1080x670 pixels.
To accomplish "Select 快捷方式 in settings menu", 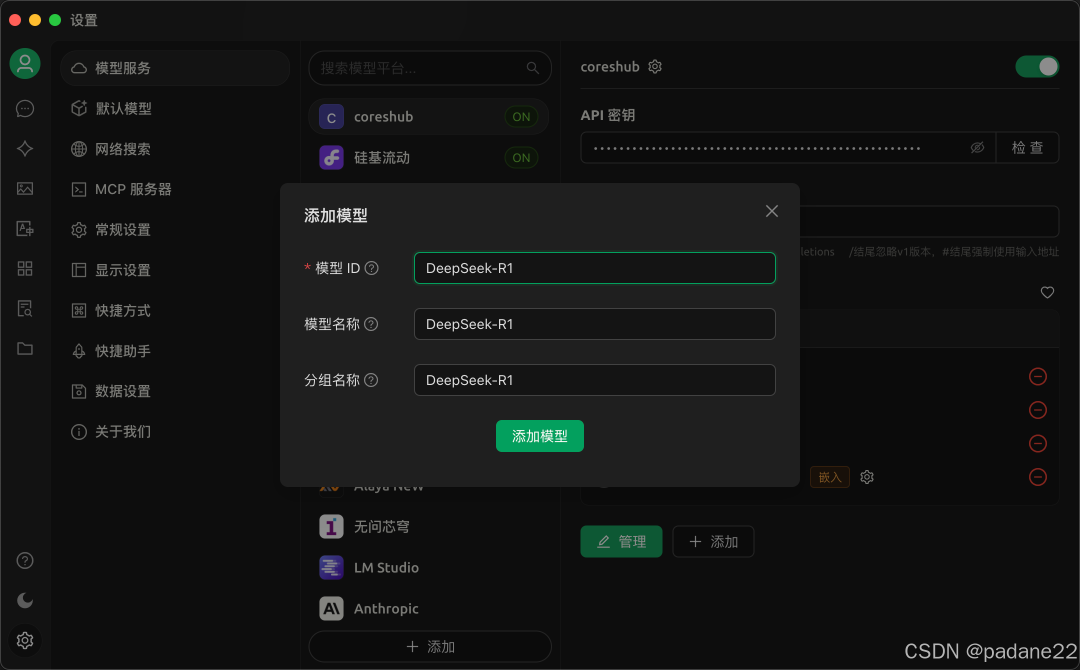I will click(x=175, y=311).
